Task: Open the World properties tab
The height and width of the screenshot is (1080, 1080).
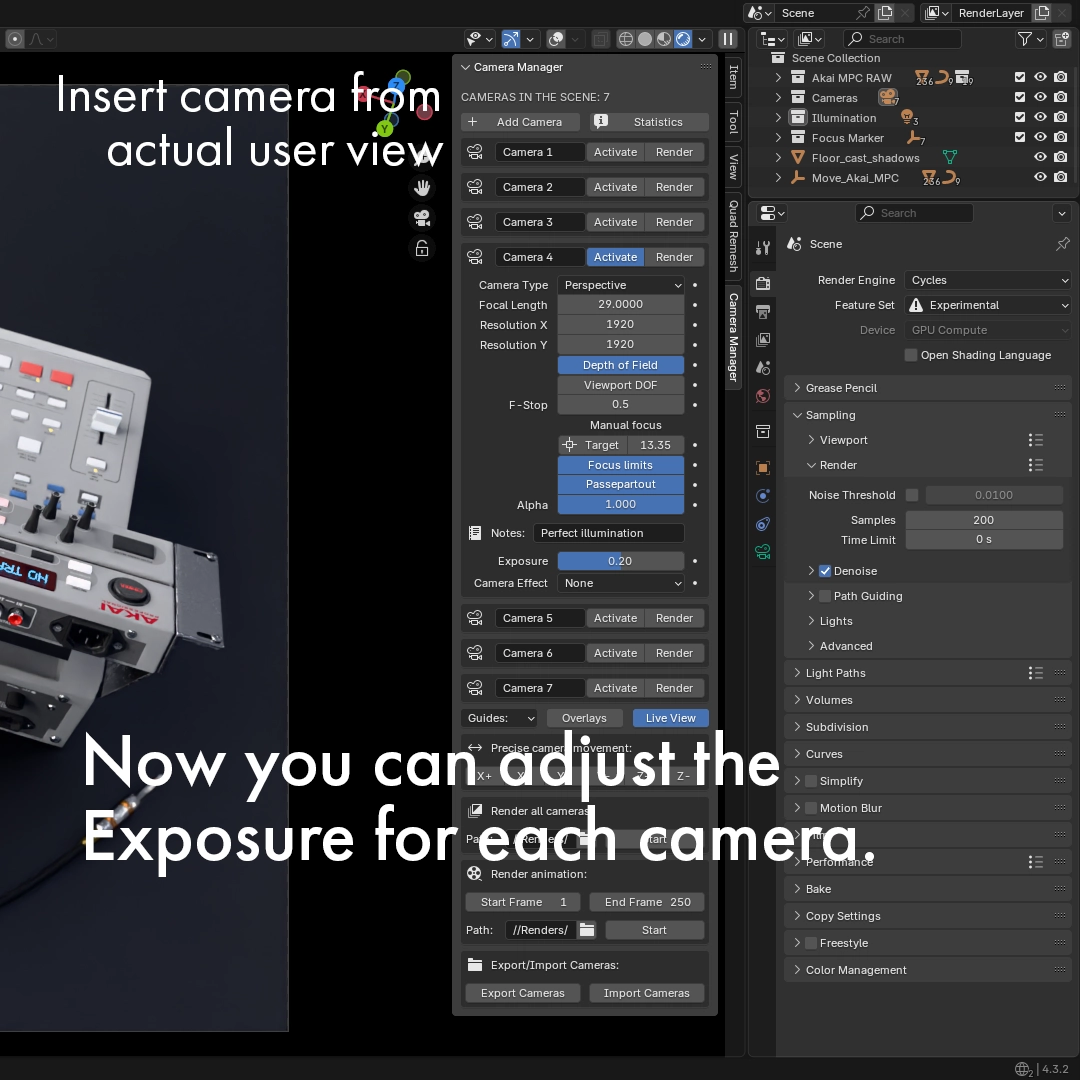Action: pos(762,396)
